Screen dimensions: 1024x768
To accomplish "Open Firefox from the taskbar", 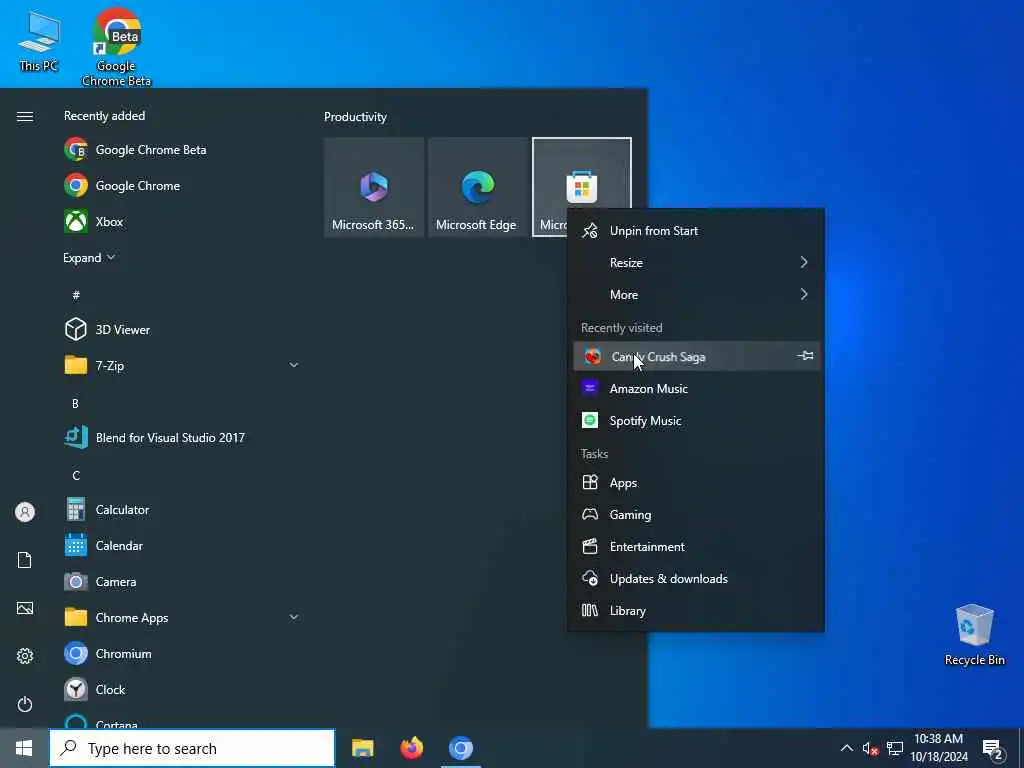I will coord(411,748).
